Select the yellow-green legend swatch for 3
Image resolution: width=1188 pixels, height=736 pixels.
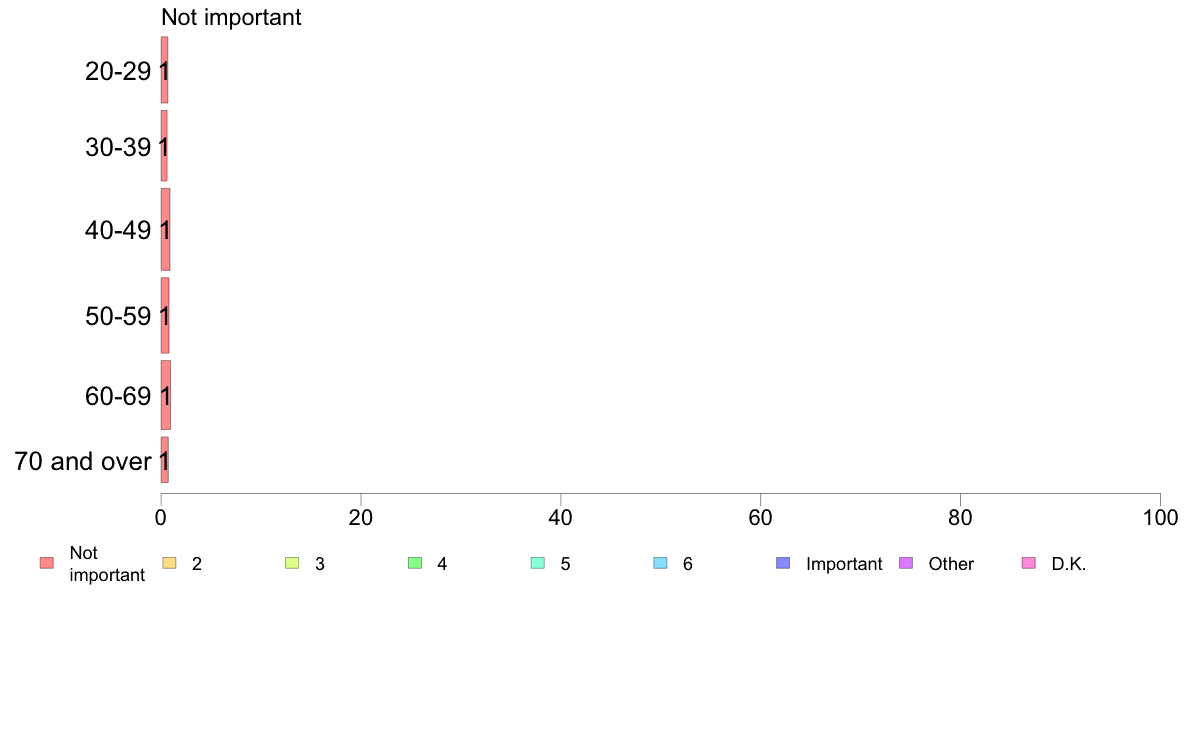coord(292,563)
